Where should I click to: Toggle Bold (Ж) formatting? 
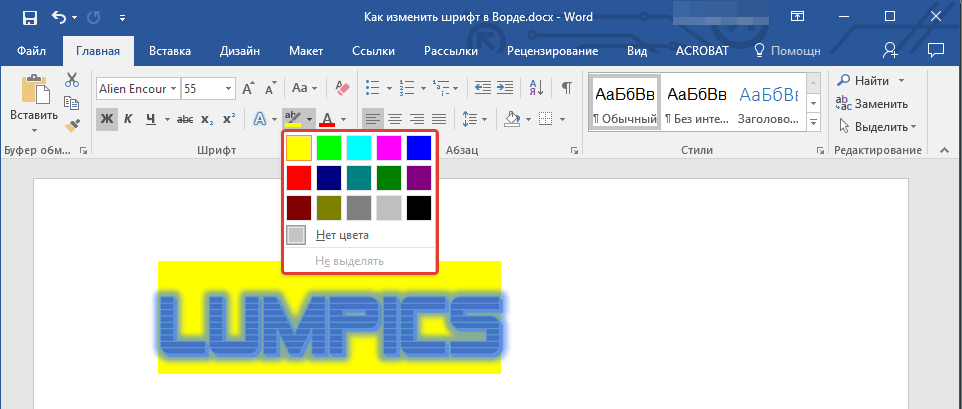[106, 120]
